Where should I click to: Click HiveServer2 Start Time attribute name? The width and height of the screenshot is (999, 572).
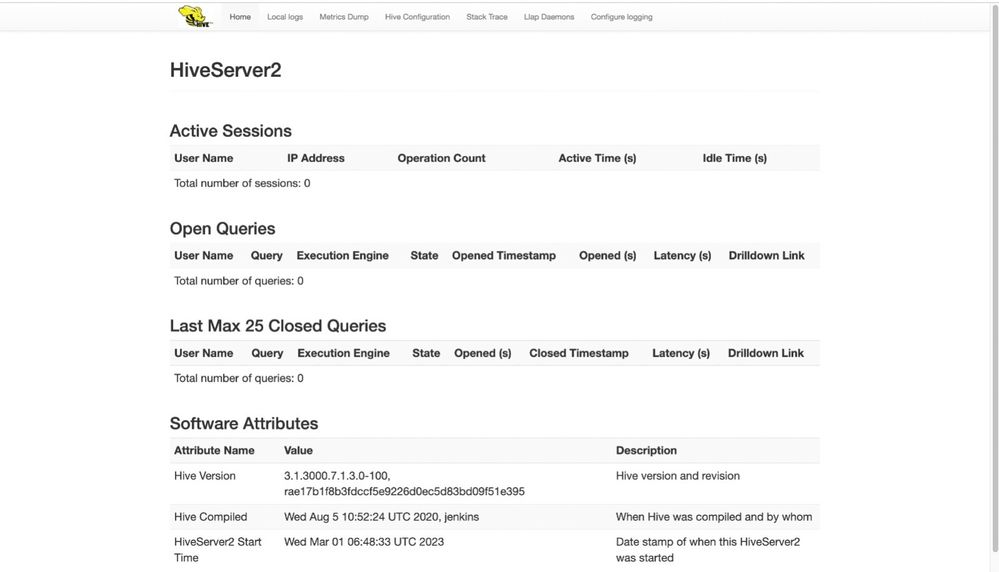coord(218,550)
